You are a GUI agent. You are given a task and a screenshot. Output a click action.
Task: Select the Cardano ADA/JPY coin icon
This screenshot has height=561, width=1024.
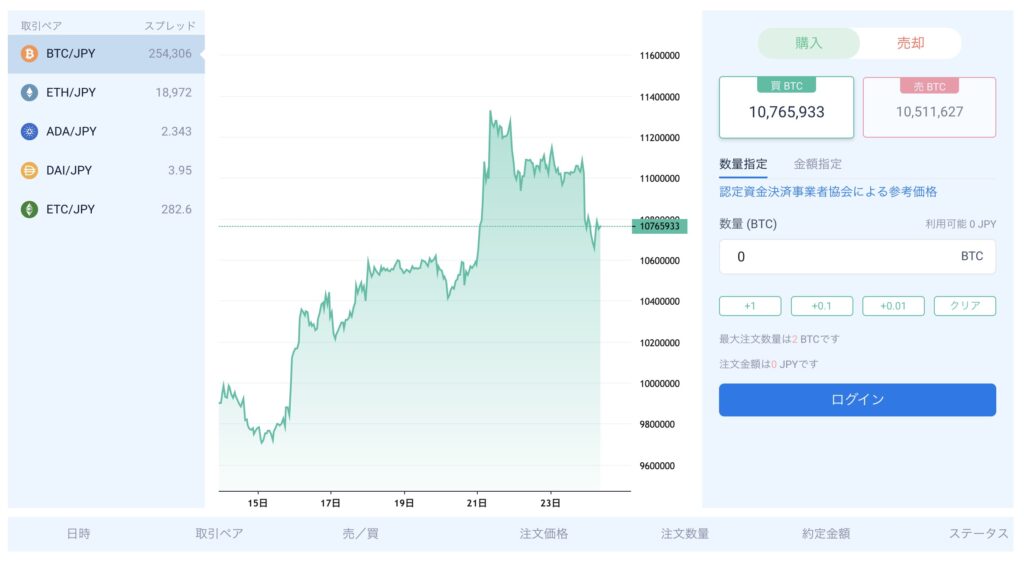click(29, 131)
